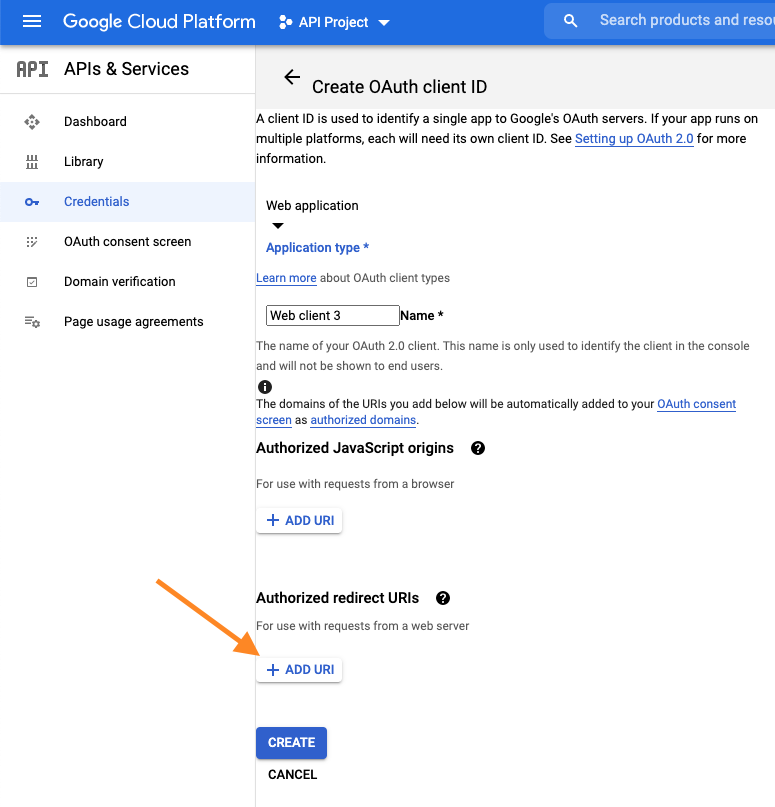
Task: Open Library in the sidebar
Action: point(128,162)
